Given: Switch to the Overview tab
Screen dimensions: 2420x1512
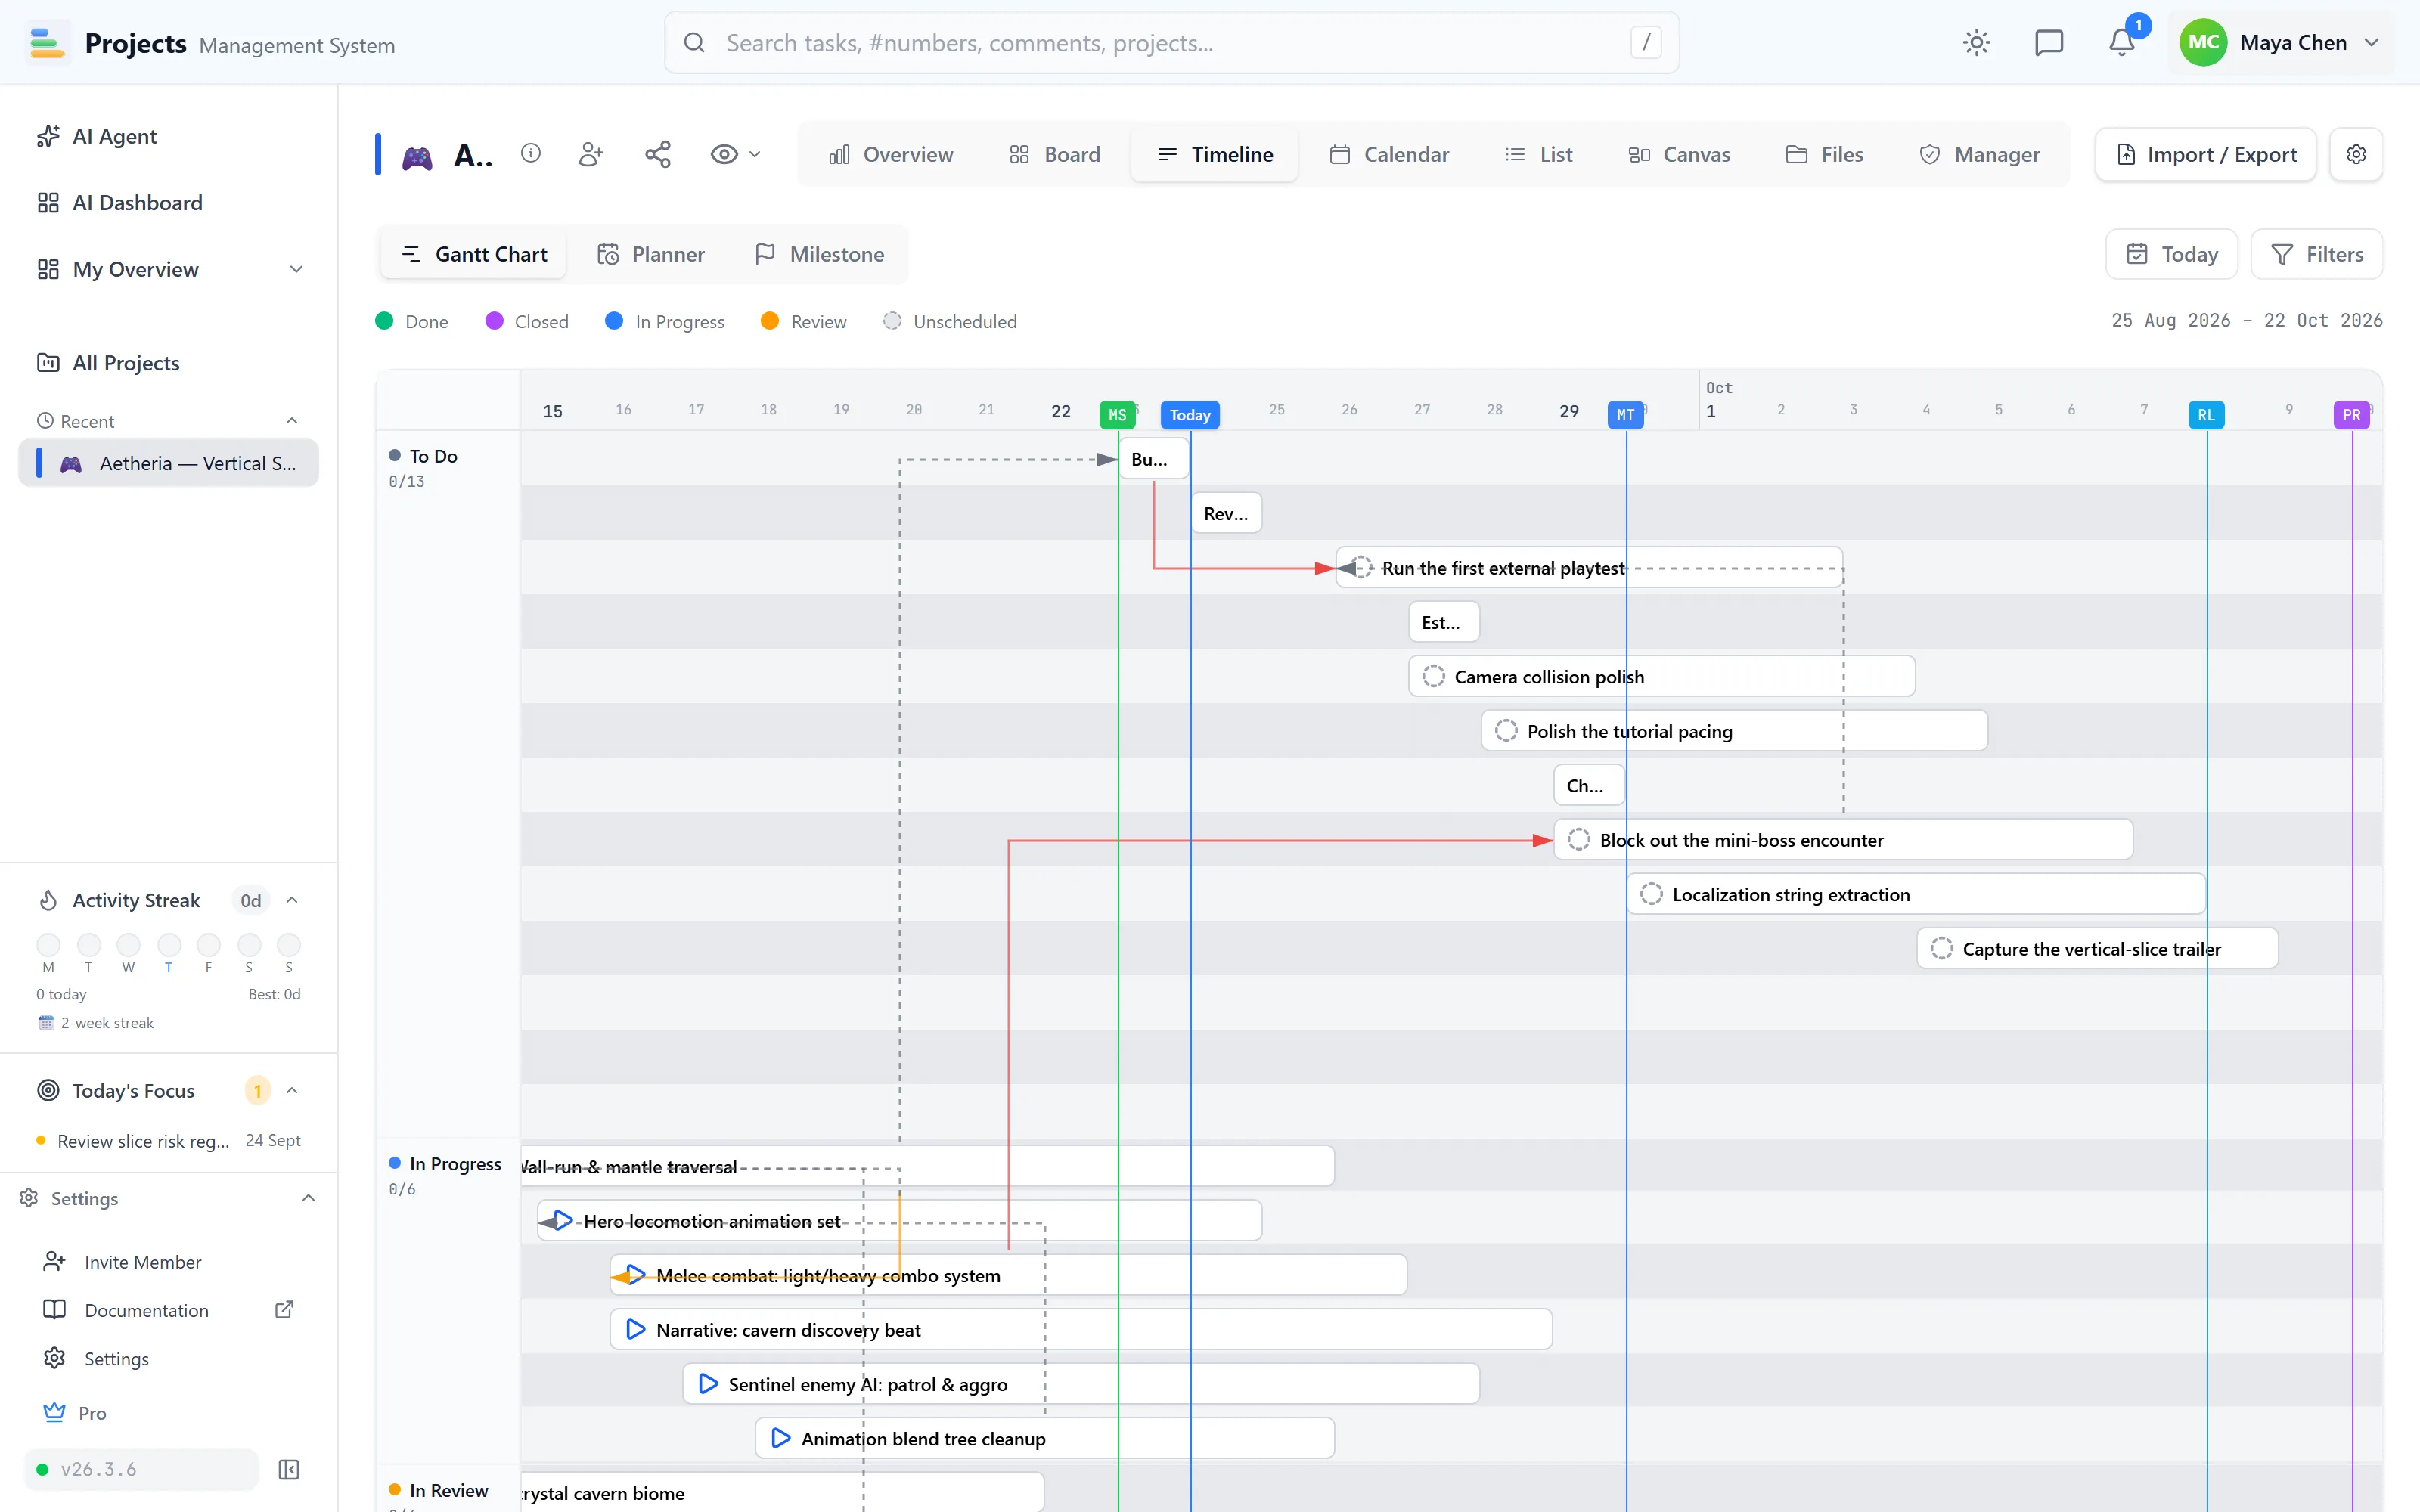Looking at the screenshot, I should [890, 154].
